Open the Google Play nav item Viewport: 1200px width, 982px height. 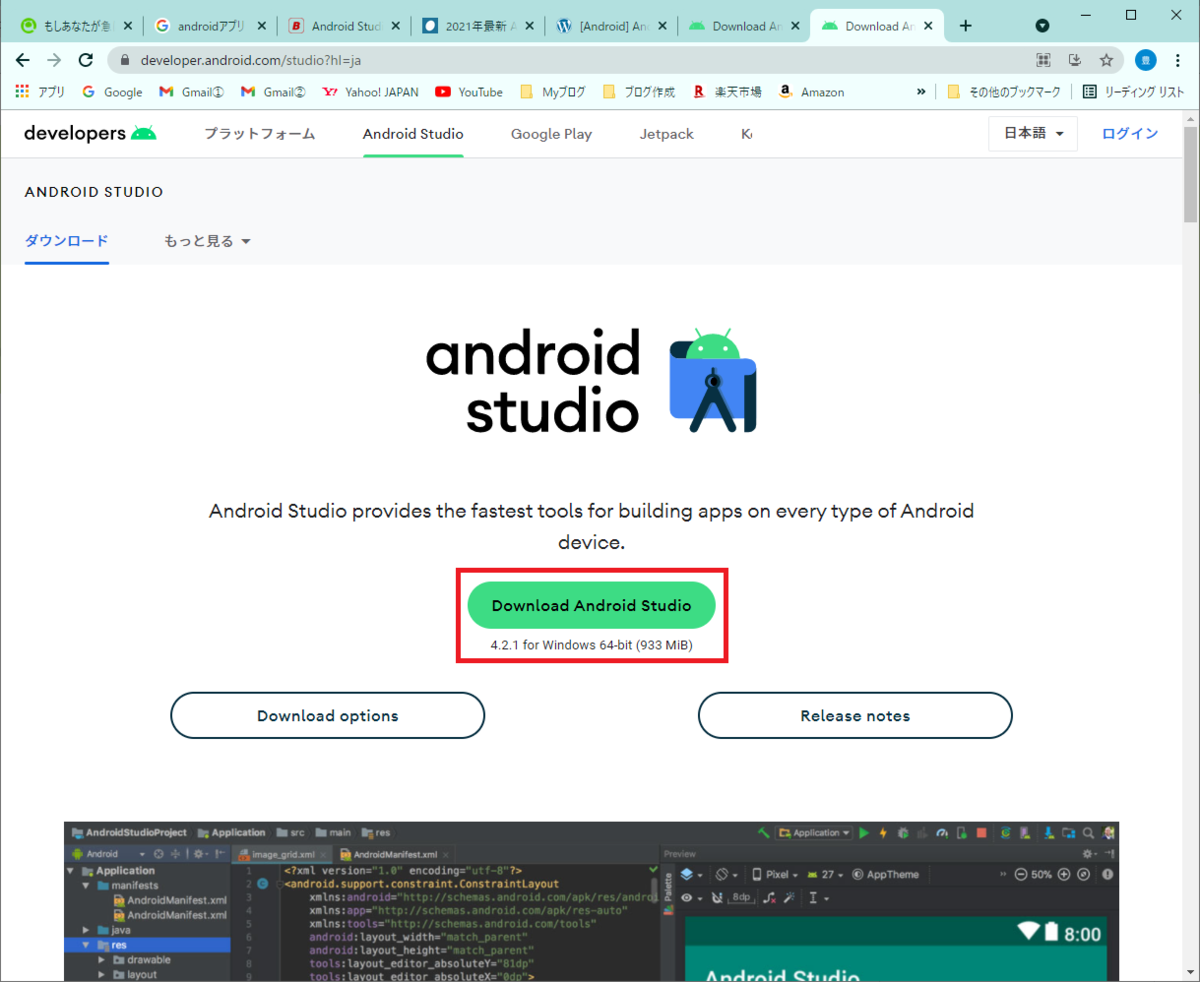click(551, 134)
